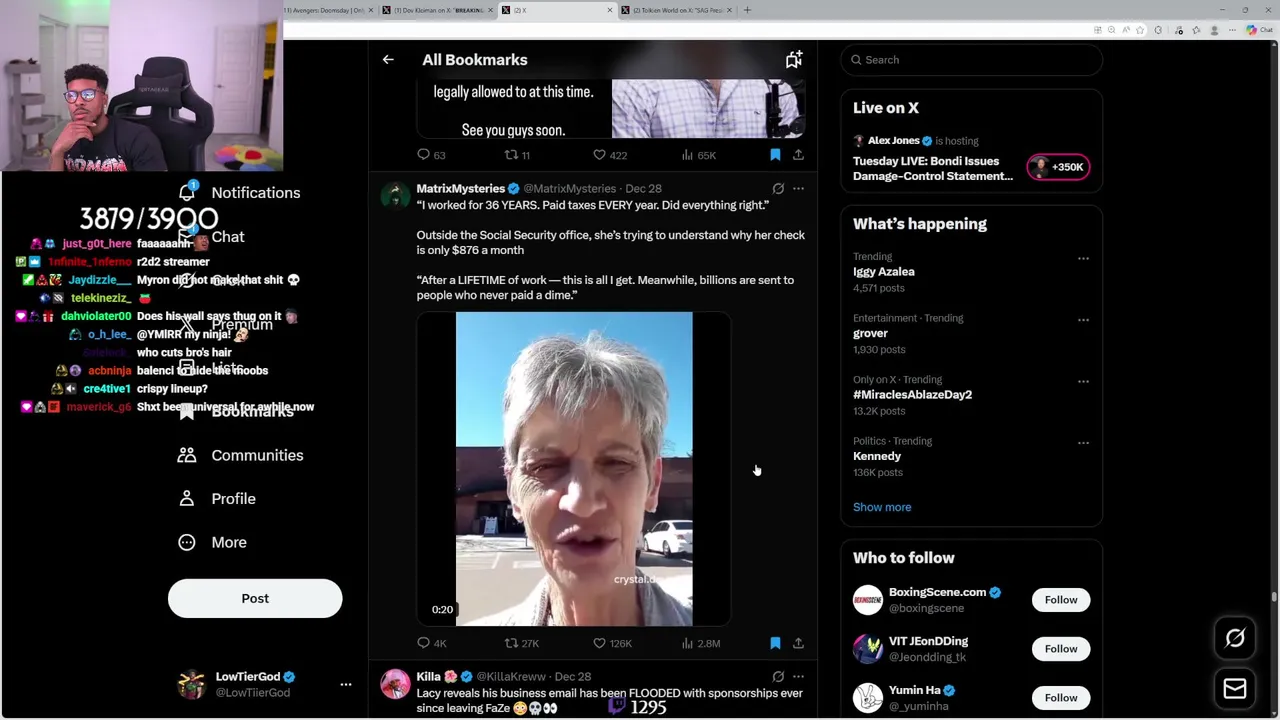Viewport: 1280px width, 720px height.
Task: Open Grok icon on MatrixMysteries post
Action: [778, 188]
